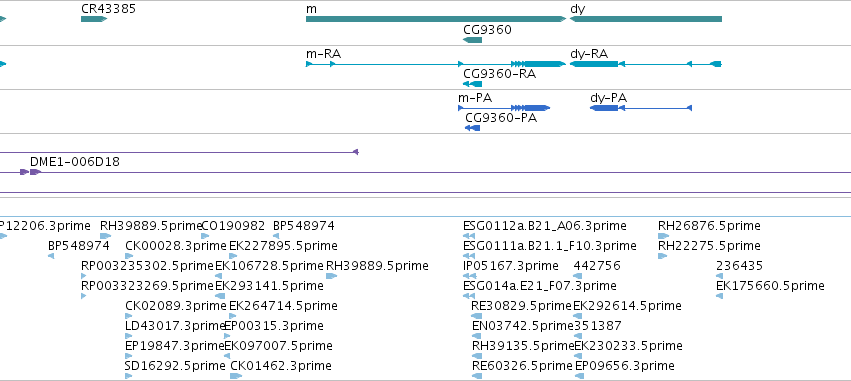The width and height of the screenshot is (851, 381).
Task: Open the DME1-006D18 label link
Action: [75, 162]
